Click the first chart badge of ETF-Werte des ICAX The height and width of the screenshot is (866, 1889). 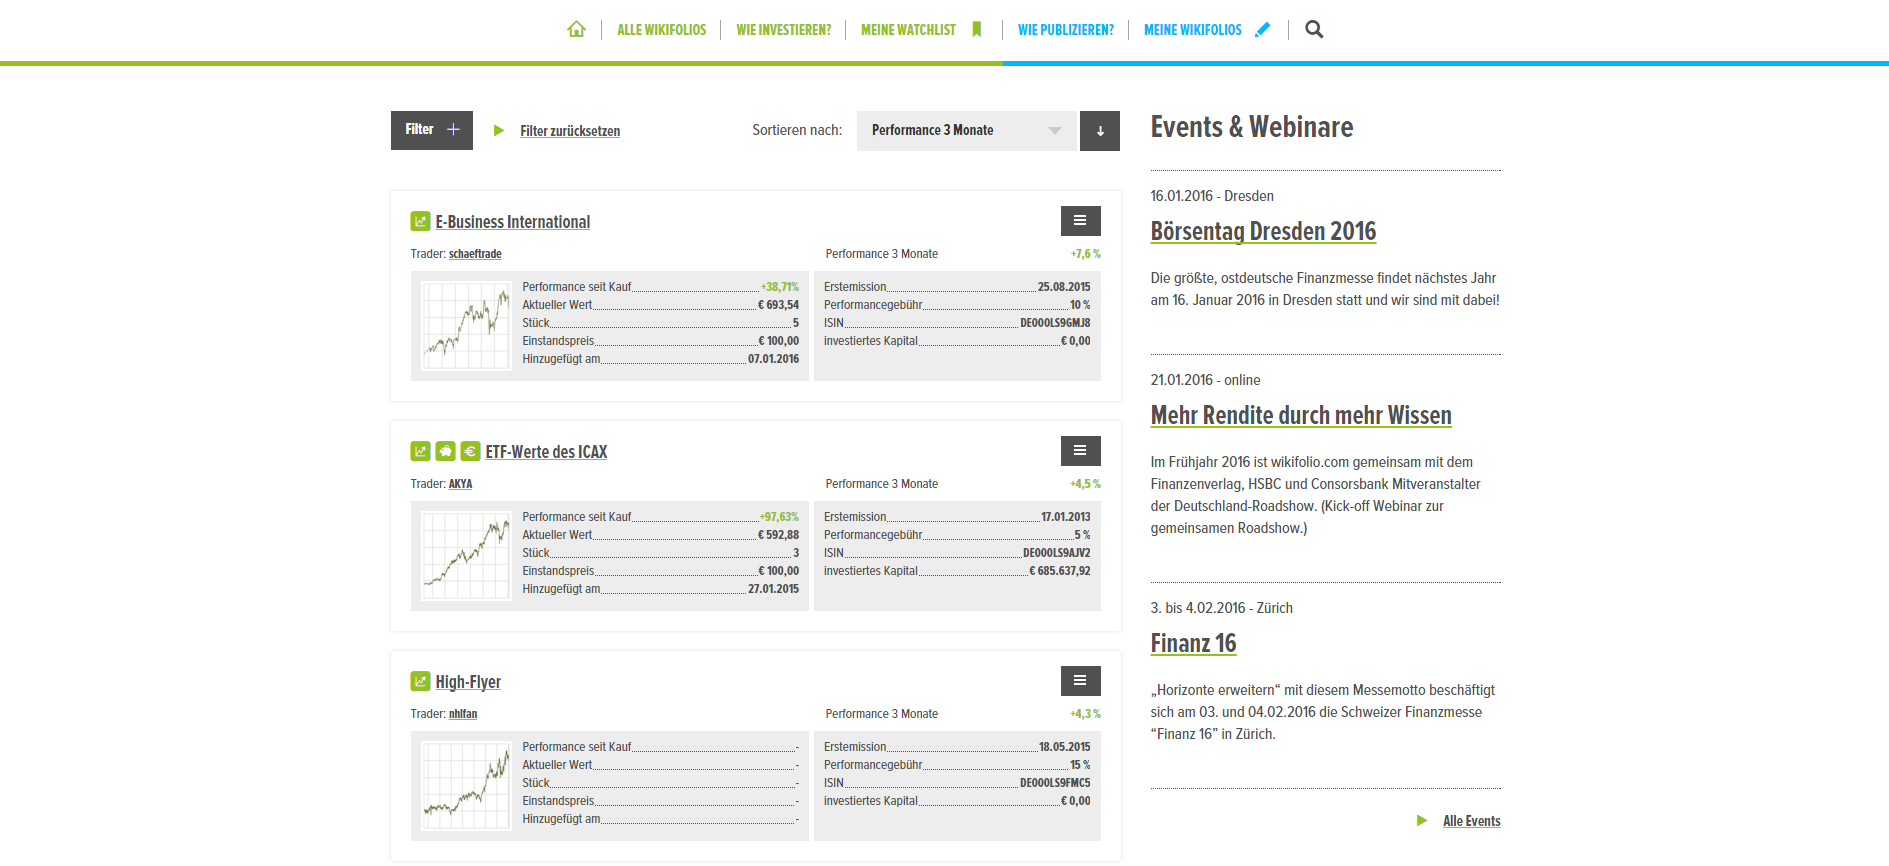tap(421, 451)
